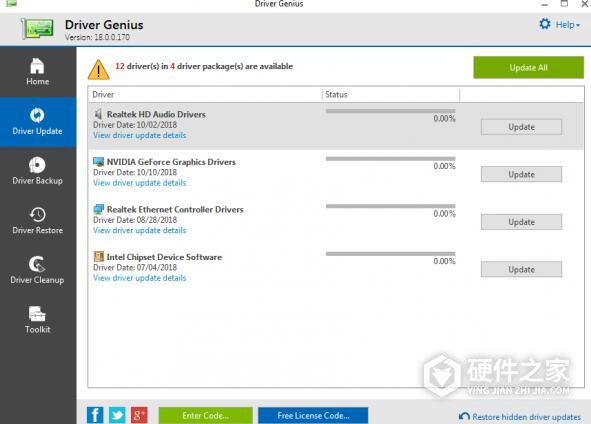
Task: Click the Realtek Ethernet progress bar
Action: pos(390,206)
